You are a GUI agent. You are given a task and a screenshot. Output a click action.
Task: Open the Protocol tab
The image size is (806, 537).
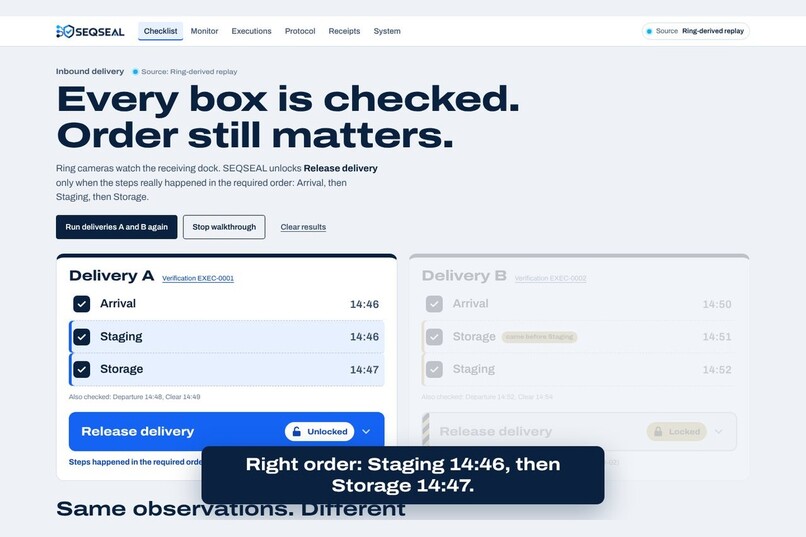point(300,31)
